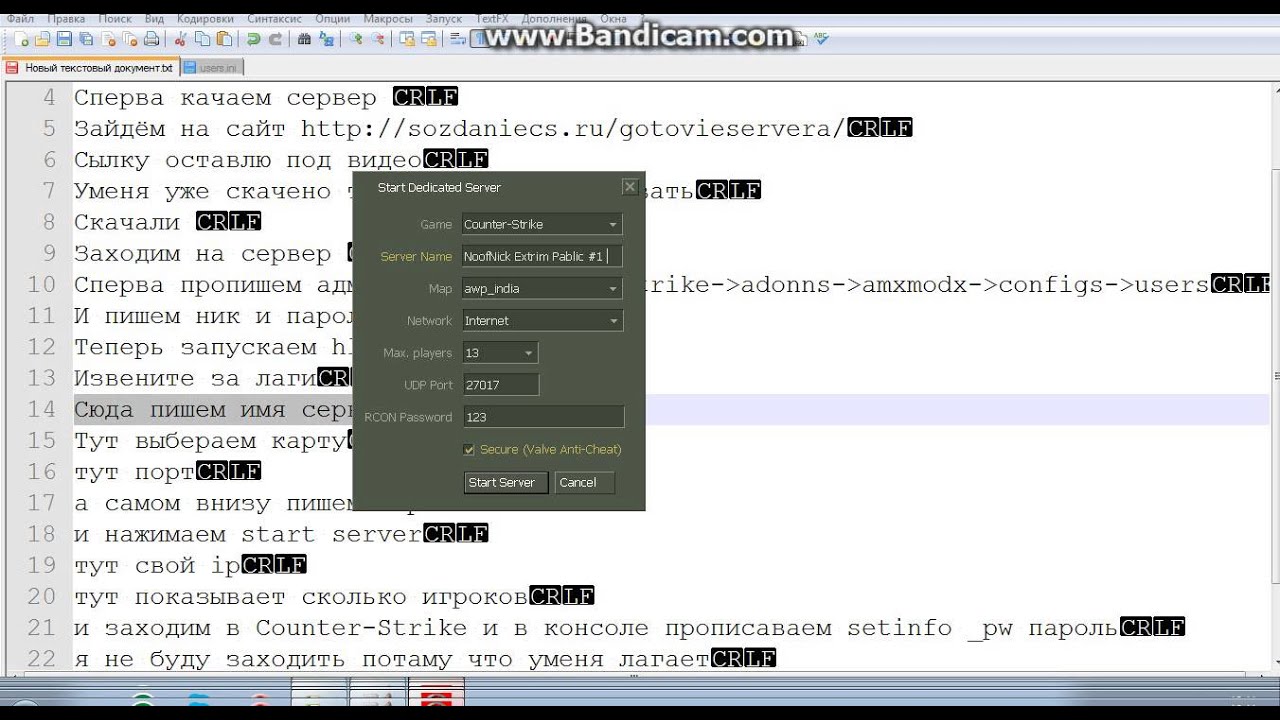Click the text 'тут свой ip'
This screenshot has height=720, width=1280.
click(x=157, y=565)
